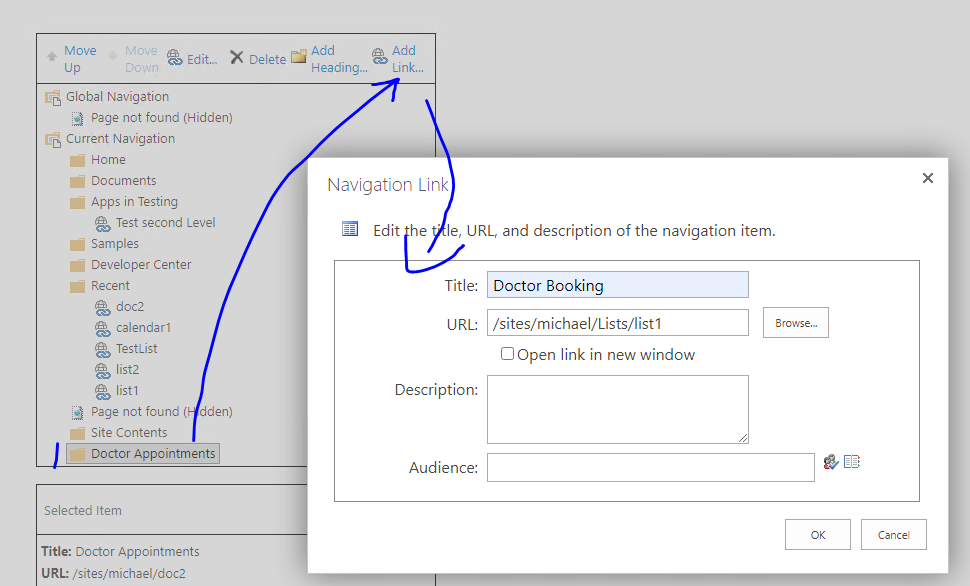This screenshot has width=970, height=586.
Task: Select Page not found under Global Navigation
Action: click(x=161, y=118)
